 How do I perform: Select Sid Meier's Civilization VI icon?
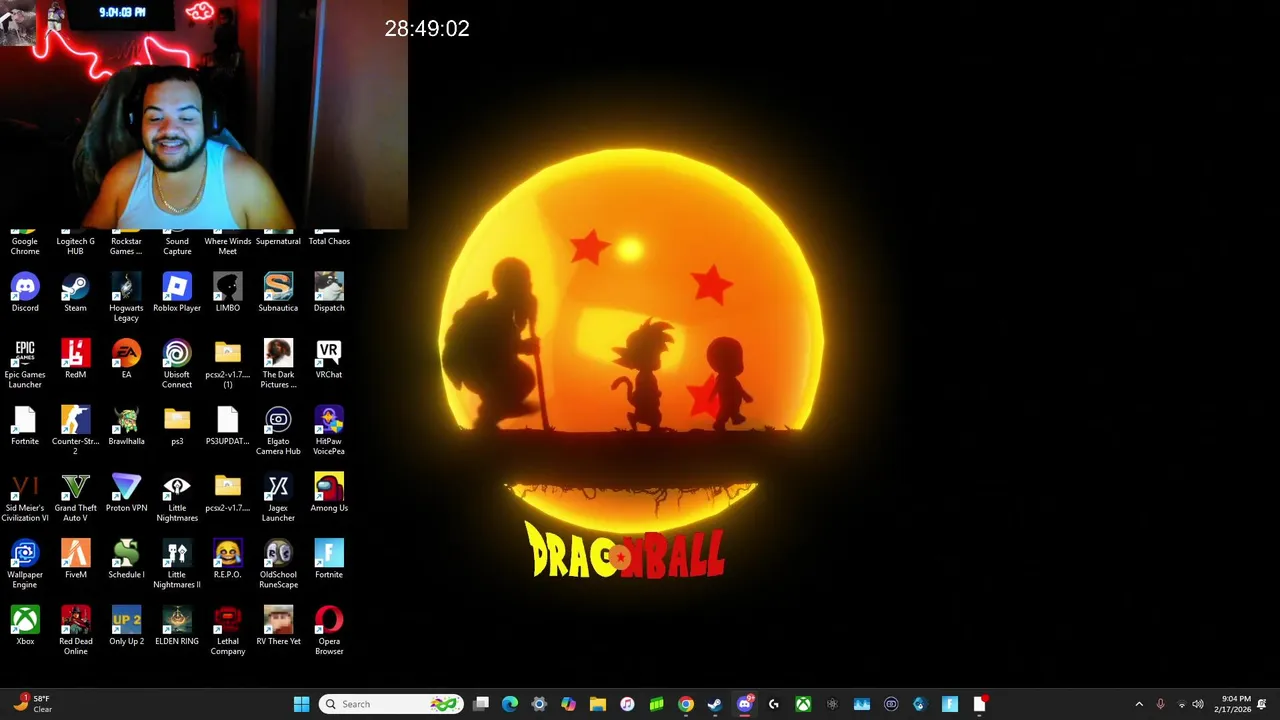click(25, 498)
